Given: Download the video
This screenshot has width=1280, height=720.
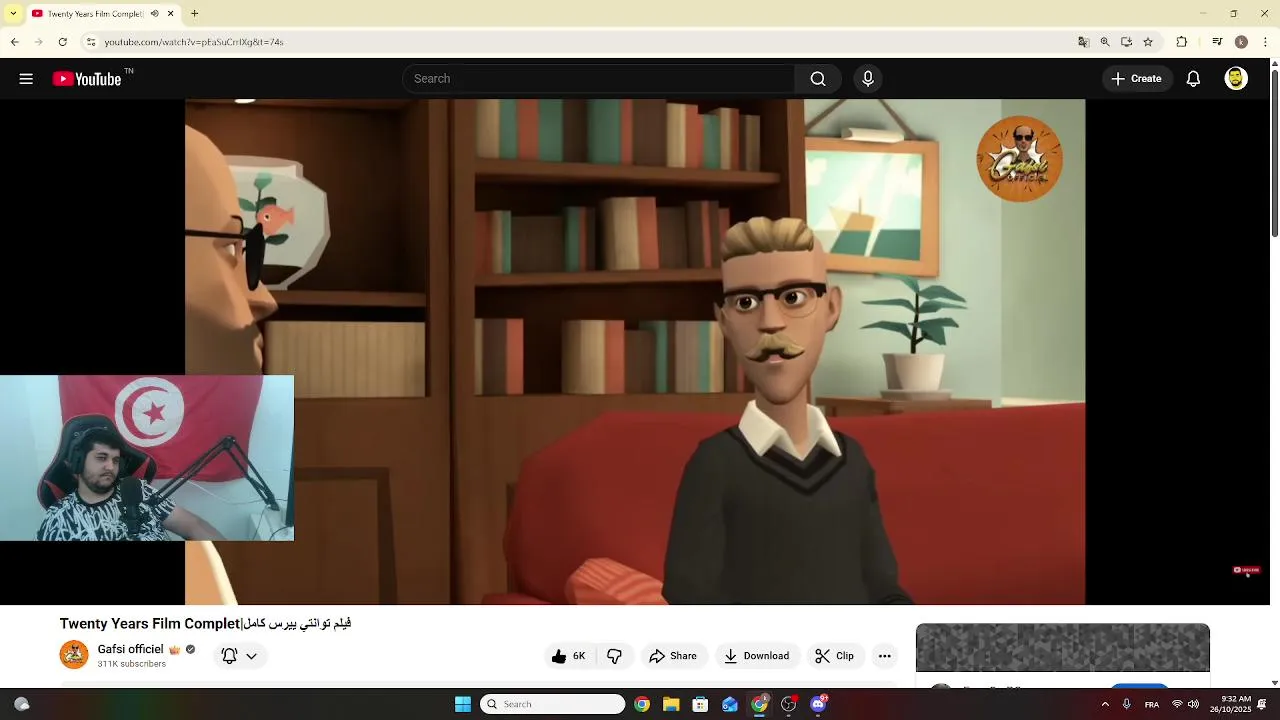Looking at the screenshot, I should coord(757,656).
